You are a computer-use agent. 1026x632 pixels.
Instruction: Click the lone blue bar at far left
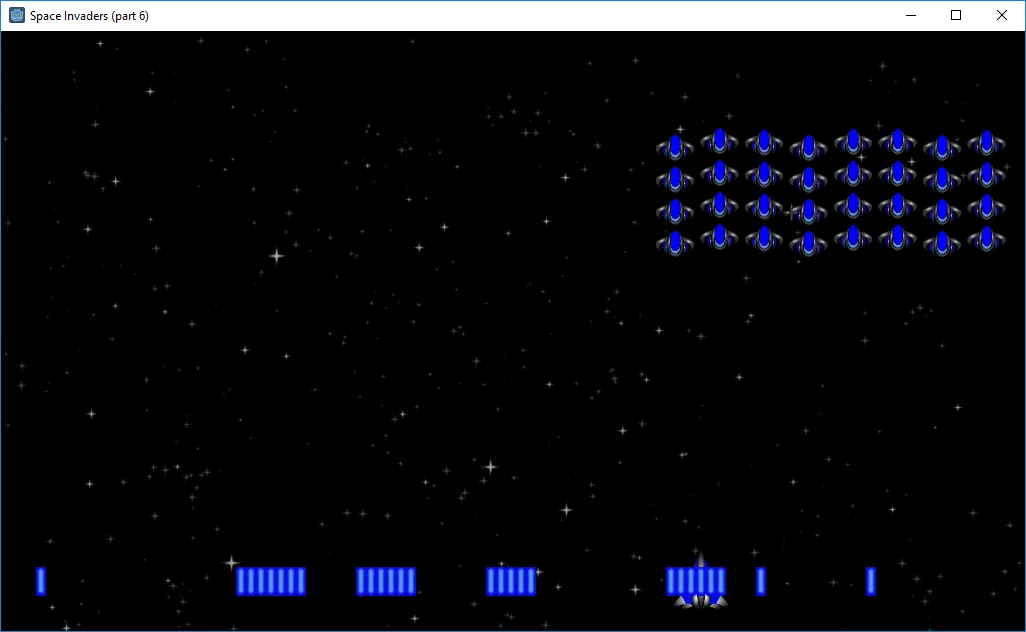(x=41, y=581)
